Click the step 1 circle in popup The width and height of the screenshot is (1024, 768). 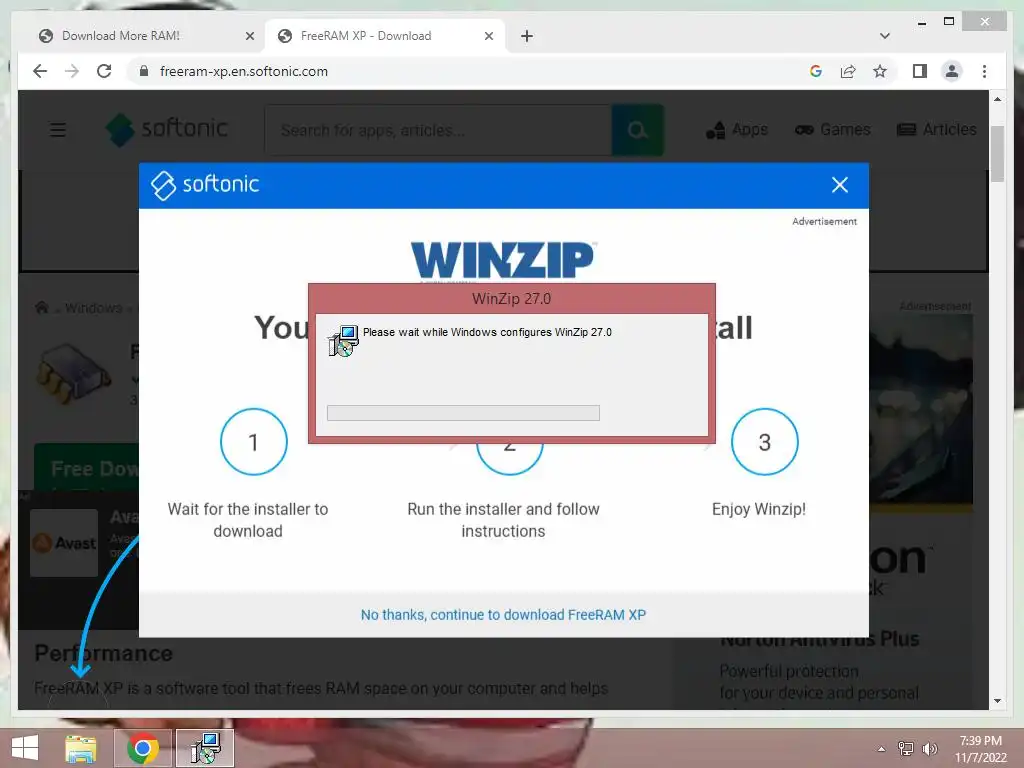(253, 442)
